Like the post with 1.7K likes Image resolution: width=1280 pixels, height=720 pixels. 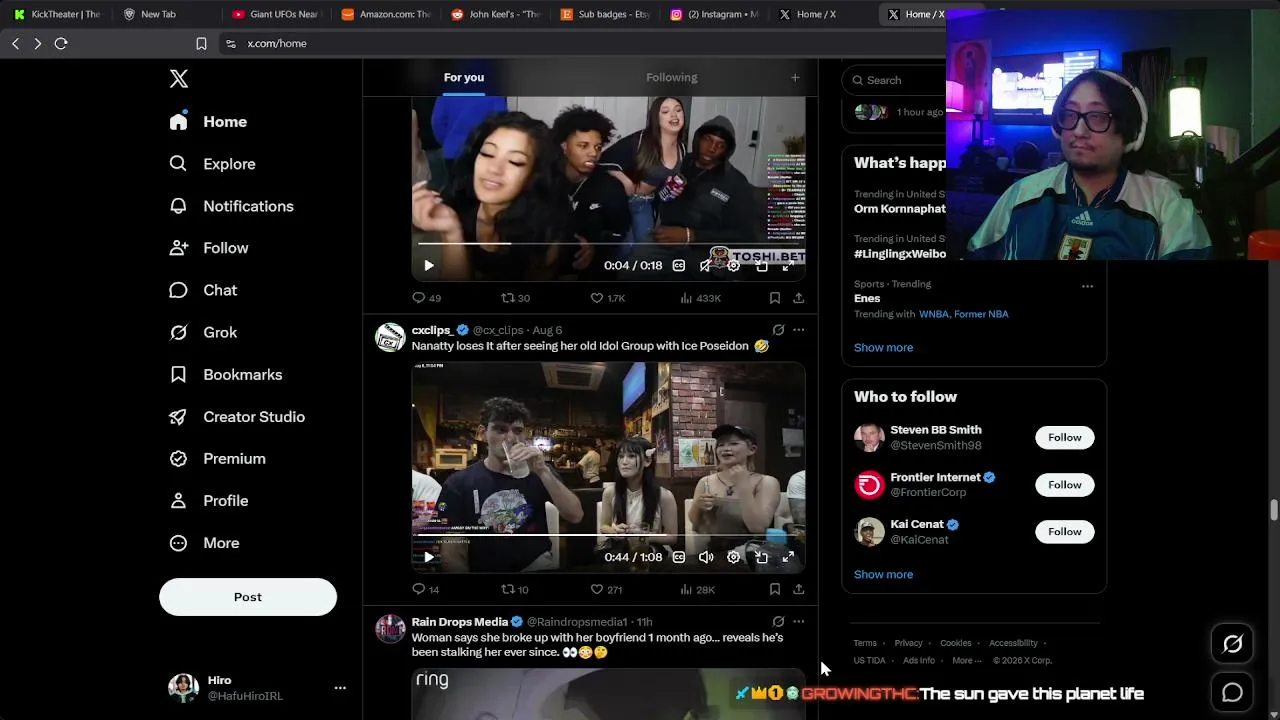(x=607, y=298)
